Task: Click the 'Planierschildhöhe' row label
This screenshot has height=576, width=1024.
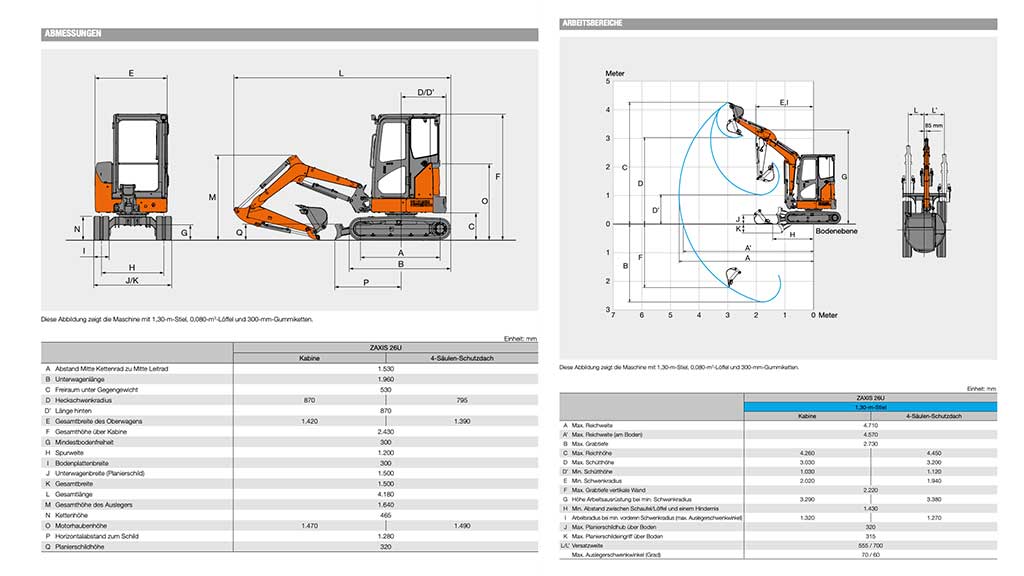Action: click(80, 547)
